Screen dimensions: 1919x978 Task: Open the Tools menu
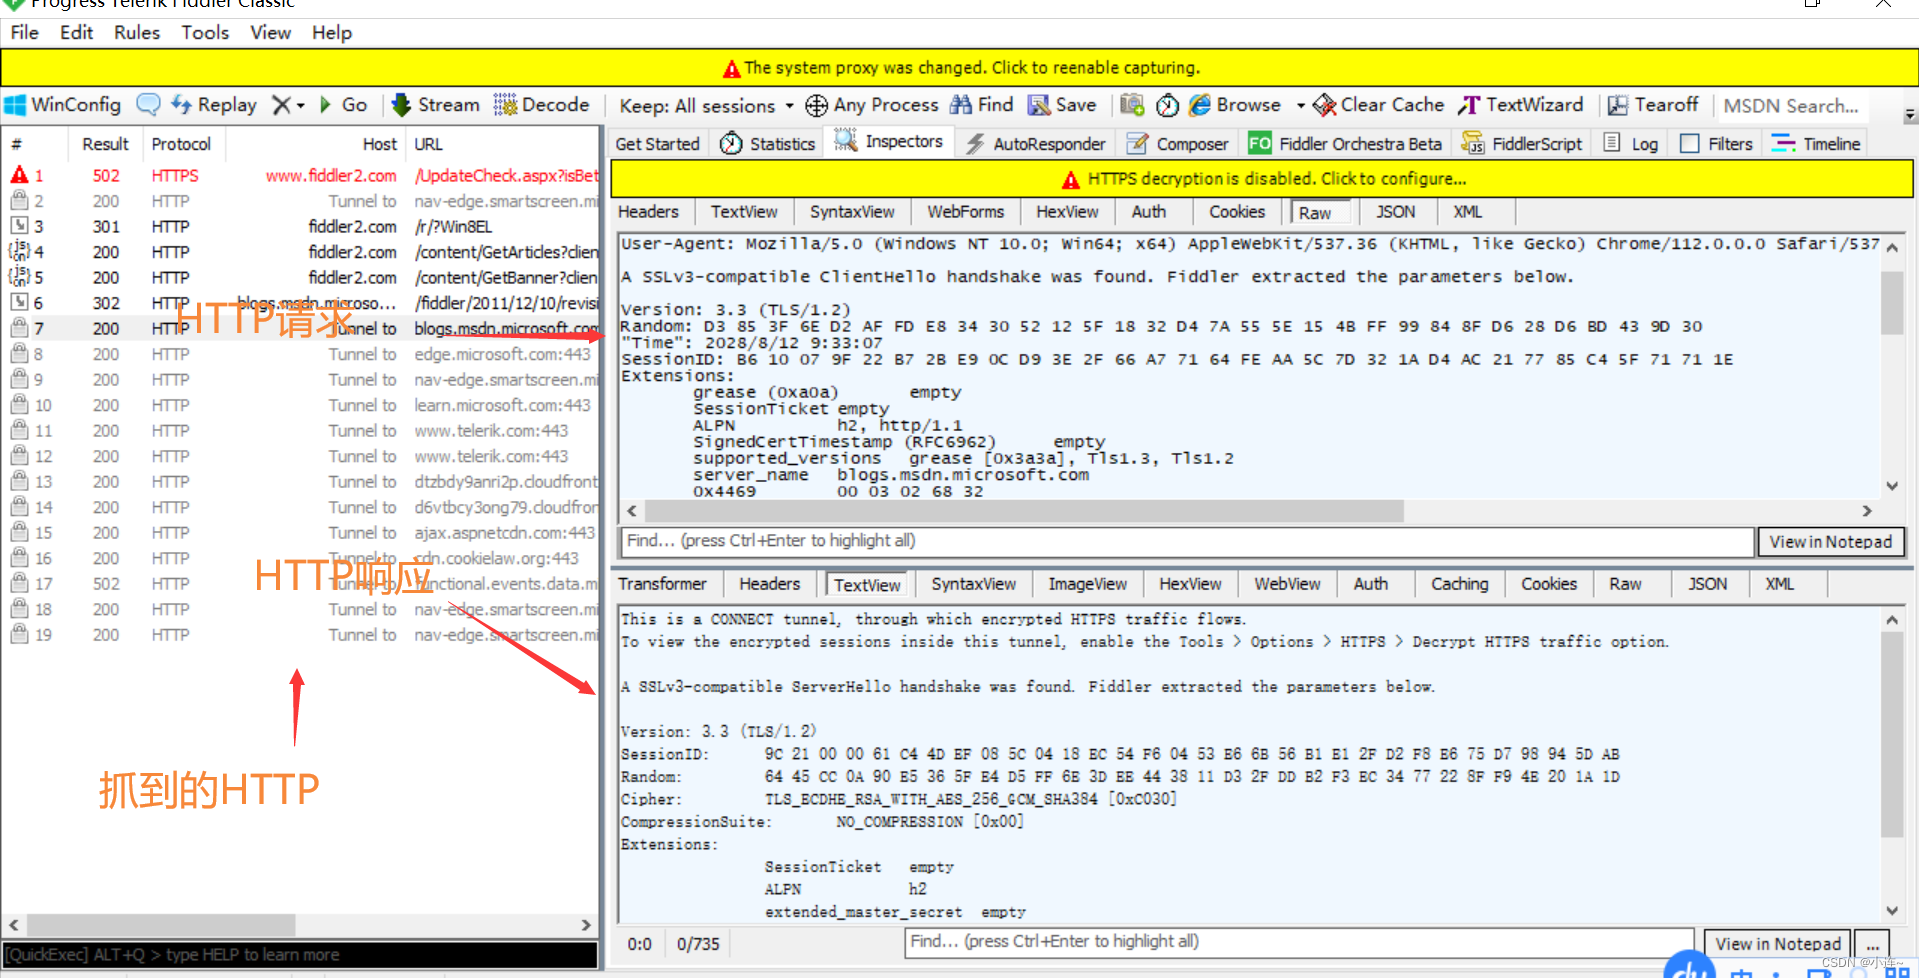(x=205, y=33)
